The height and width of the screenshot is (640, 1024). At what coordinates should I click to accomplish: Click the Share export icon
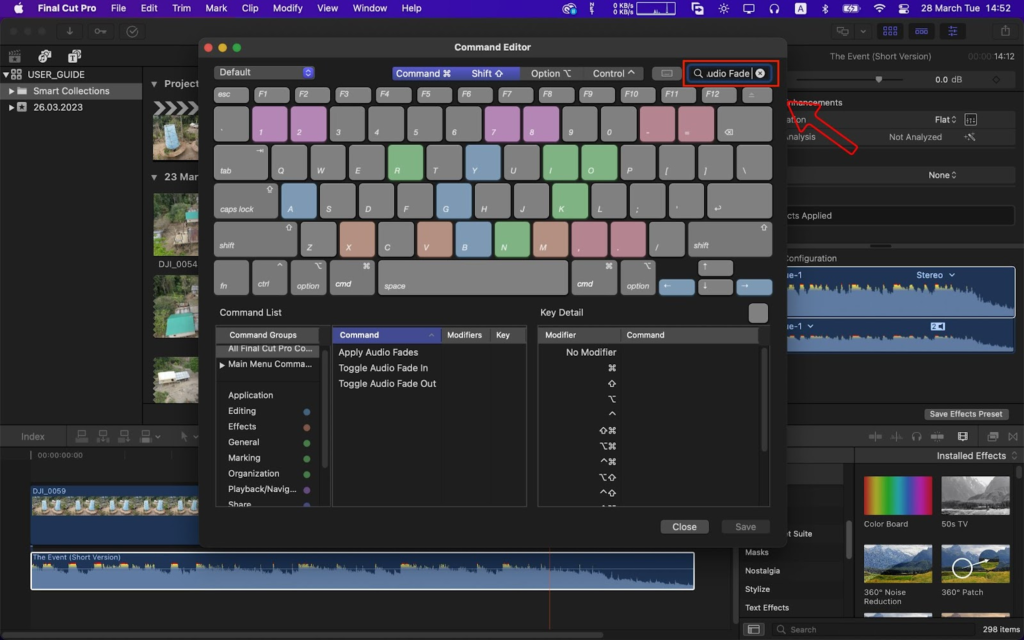coord(1005,31)
